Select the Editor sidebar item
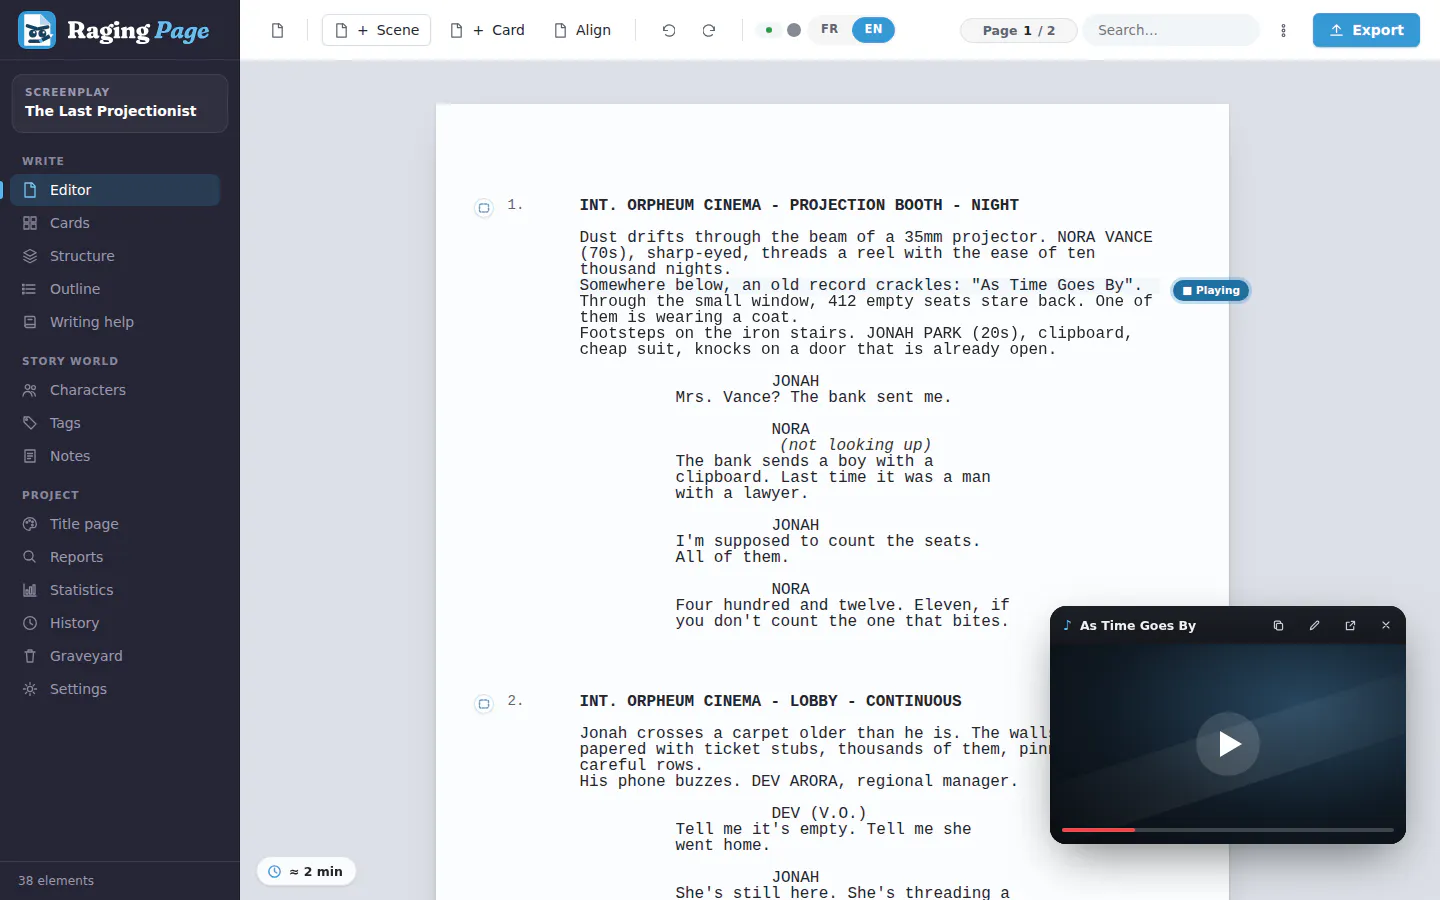Viewport: 1440px width, 900px height. [115, 190]
